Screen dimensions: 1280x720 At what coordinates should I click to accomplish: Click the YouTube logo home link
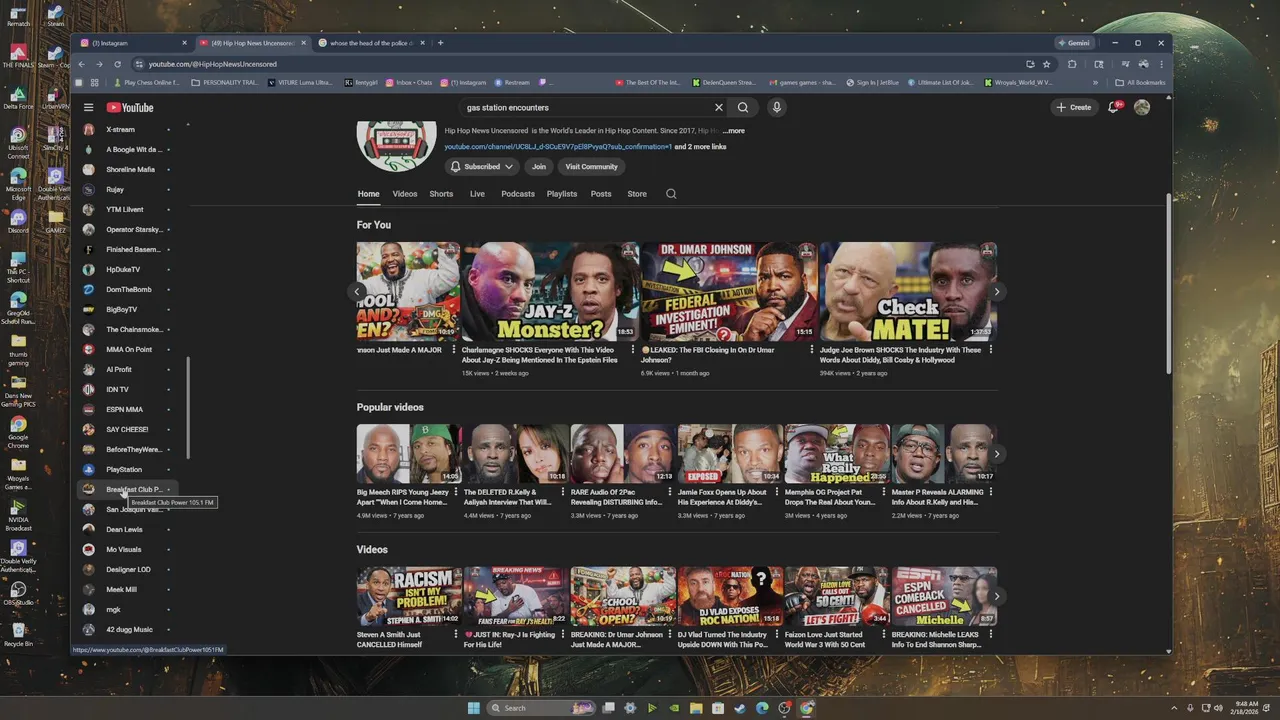point(130,107)
